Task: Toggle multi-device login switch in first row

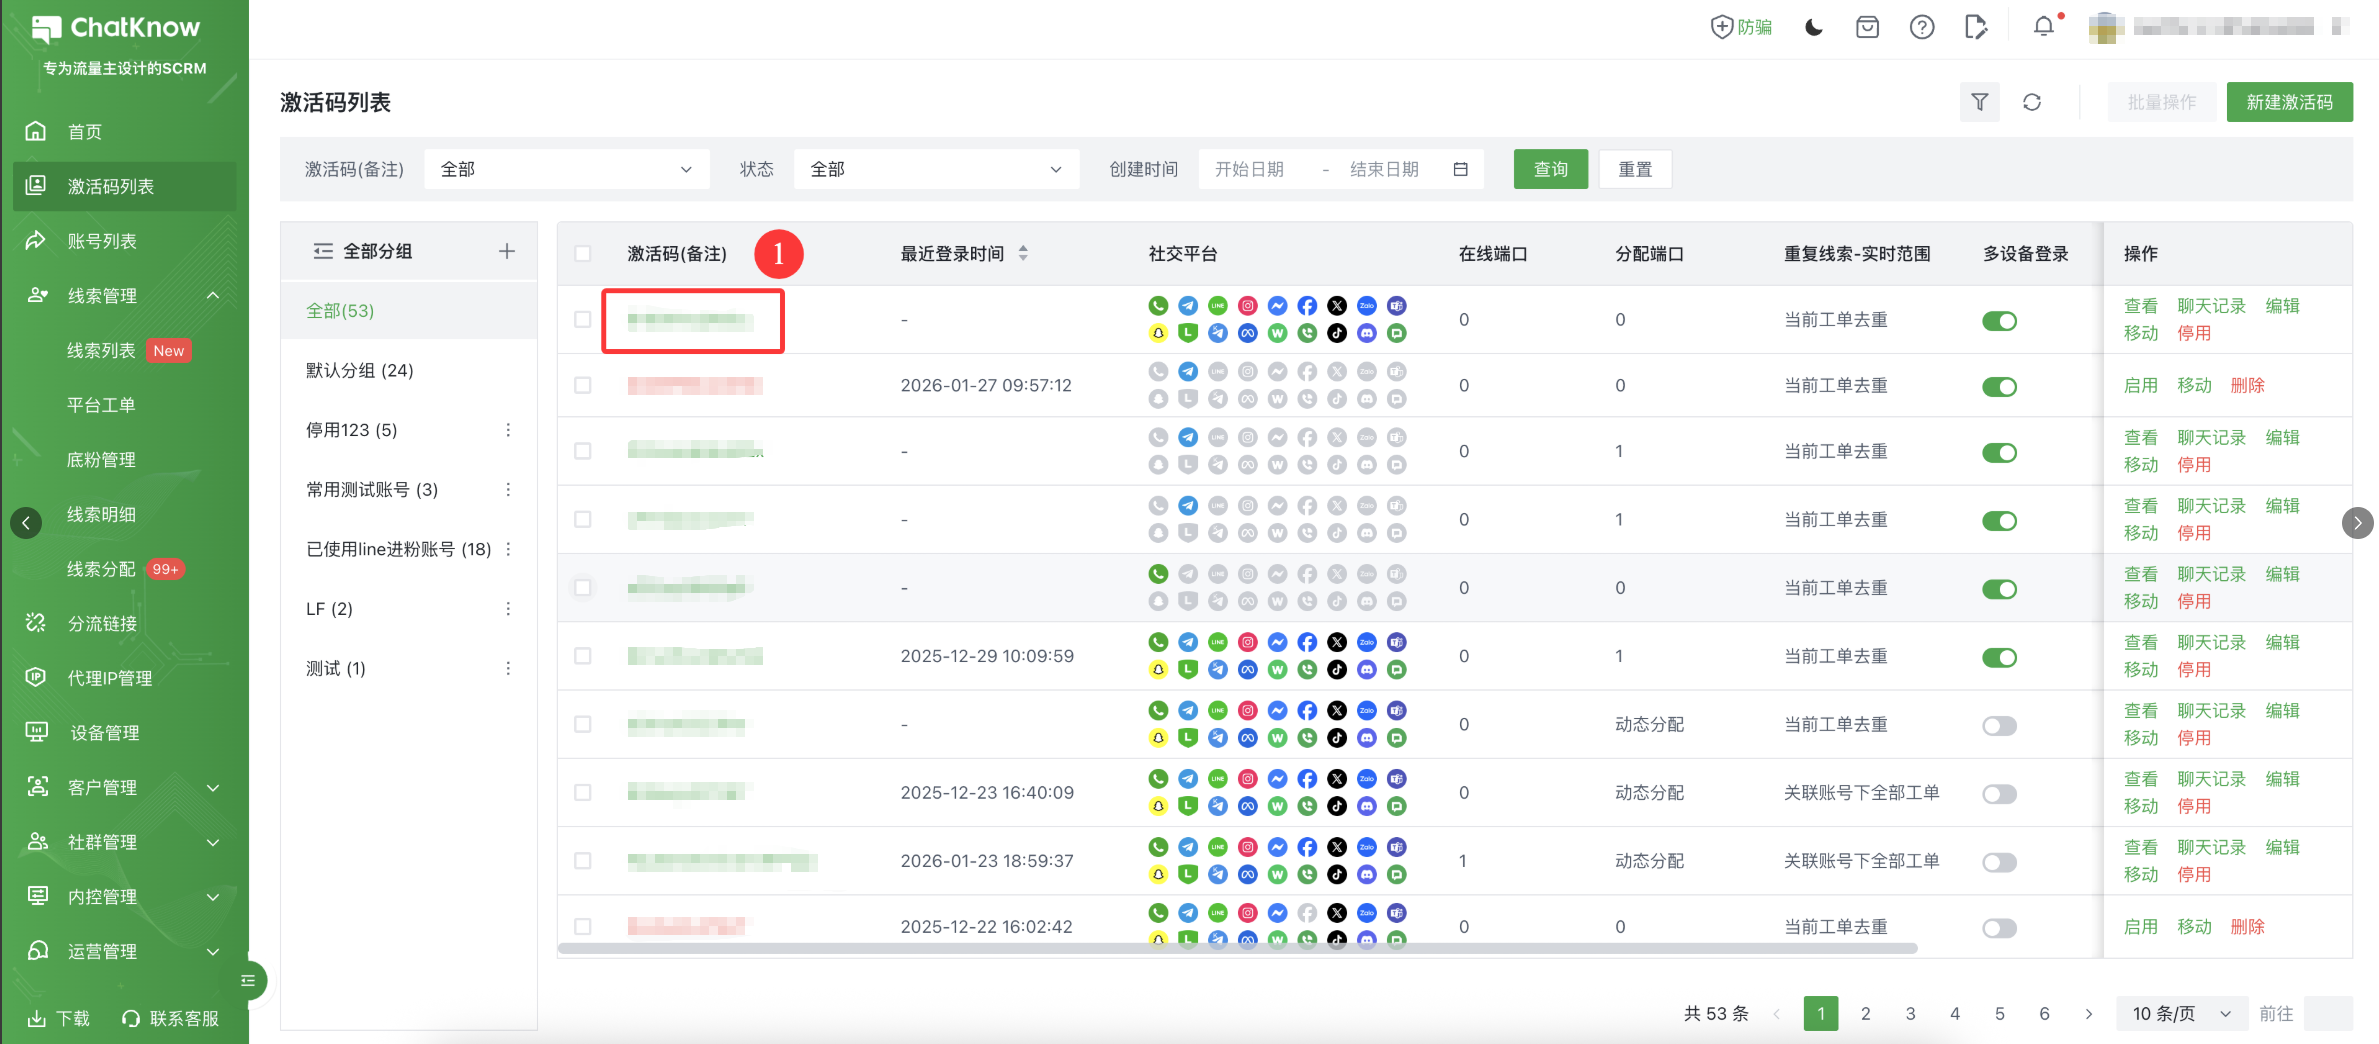Action: (1999, 321)
